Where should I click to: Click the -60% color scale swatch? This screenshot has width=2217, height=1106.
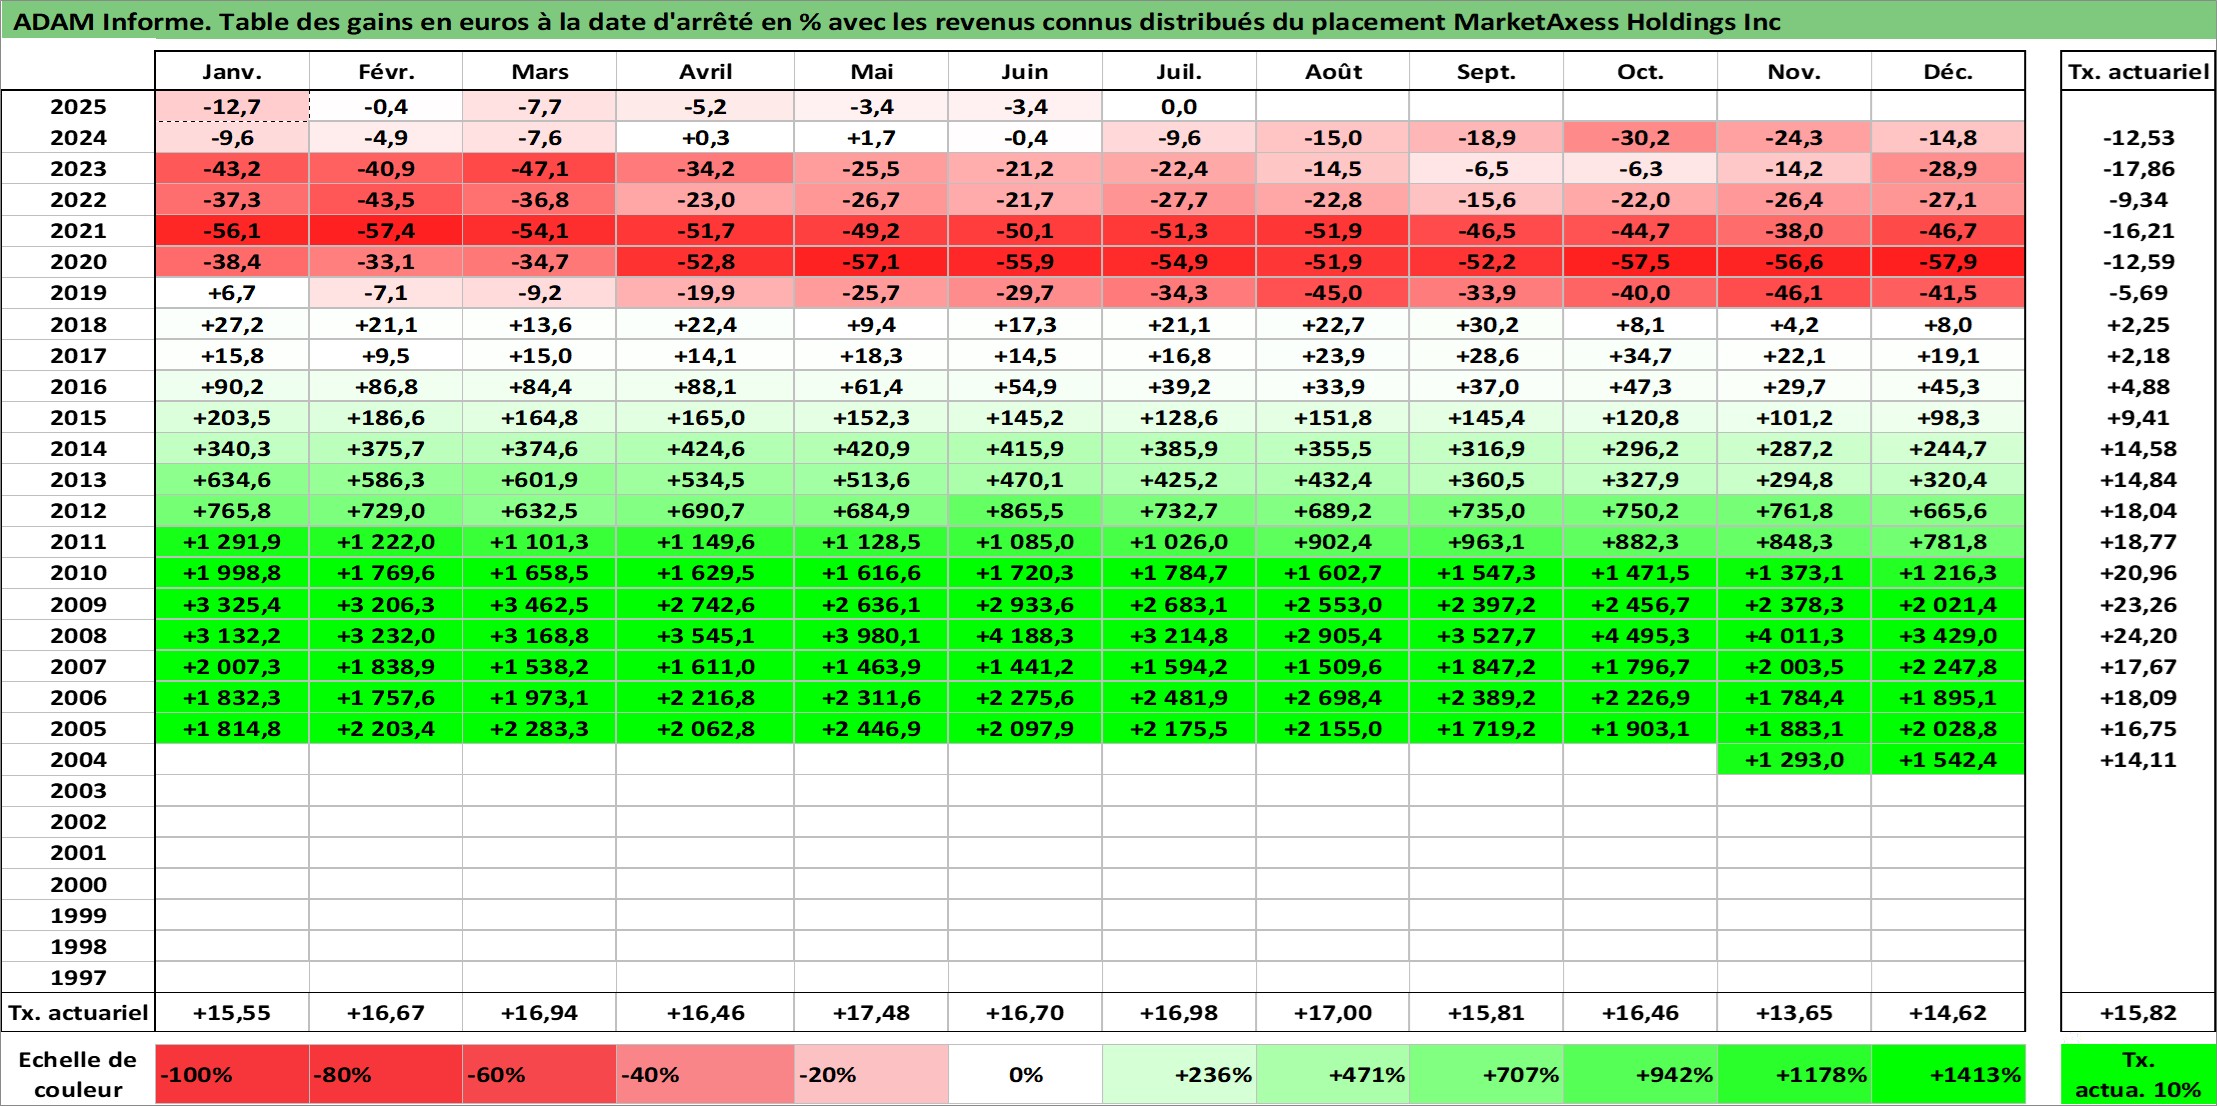point(539,1075)
